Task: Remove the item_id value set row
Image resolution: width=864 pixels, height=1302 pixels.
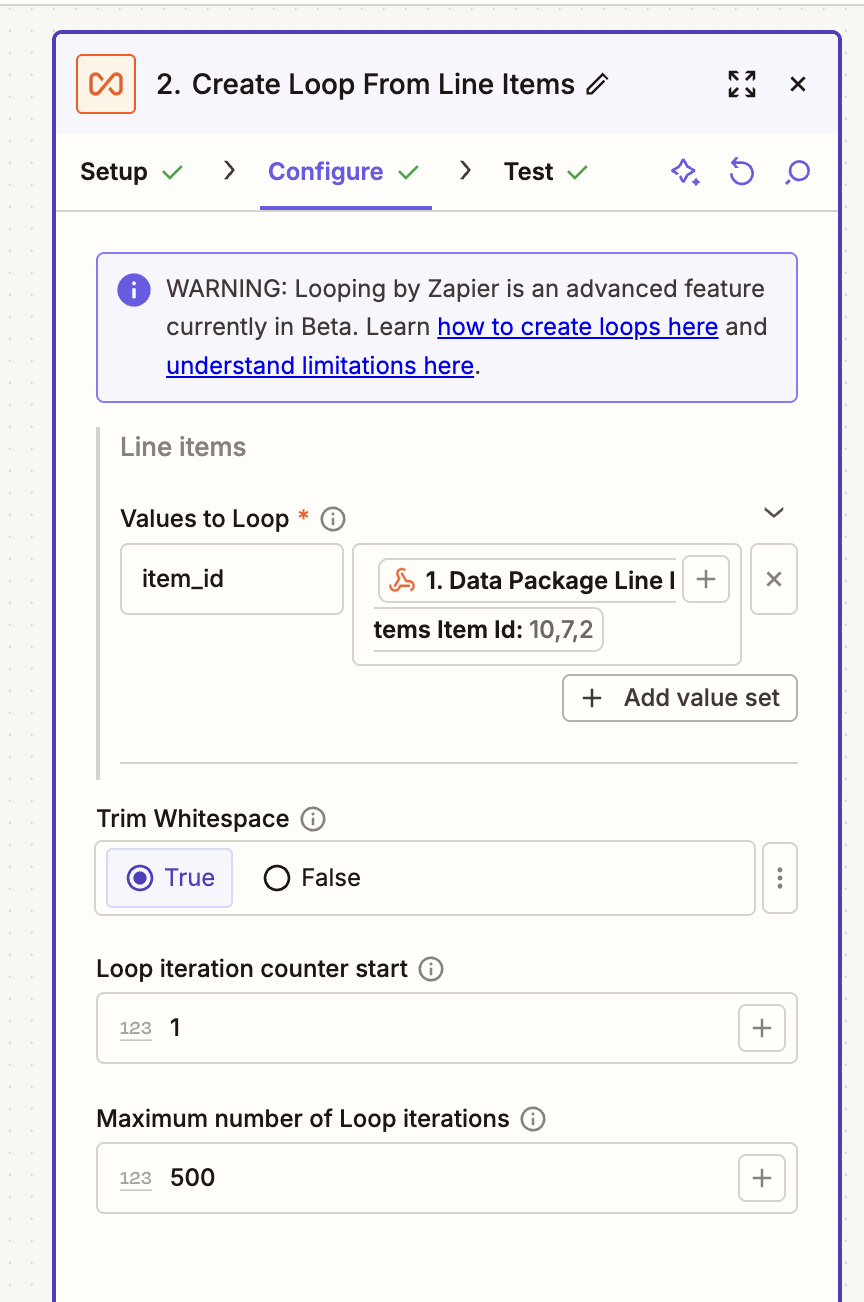Action: [773, 579]
